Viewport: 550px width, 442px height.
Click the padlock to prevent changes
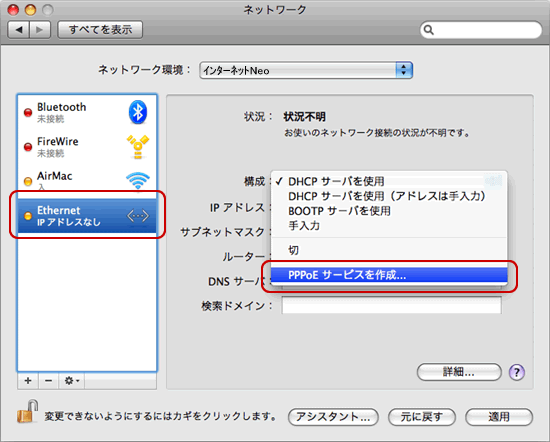(27, 411)
